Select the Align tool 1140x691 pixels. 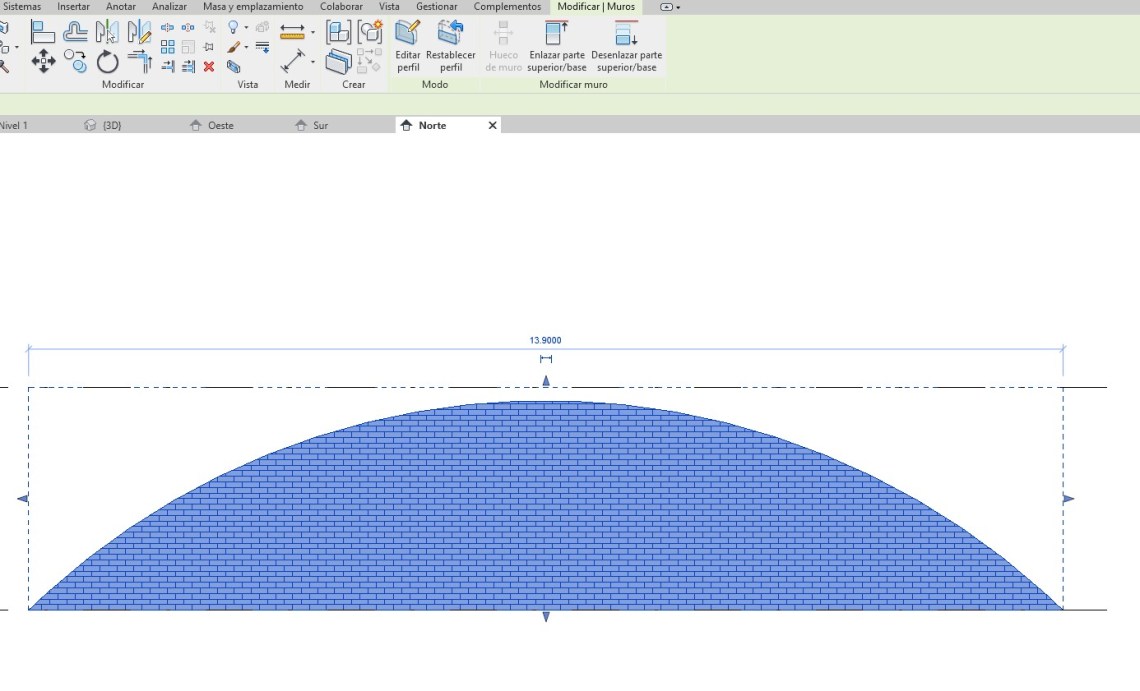point(43,32)
